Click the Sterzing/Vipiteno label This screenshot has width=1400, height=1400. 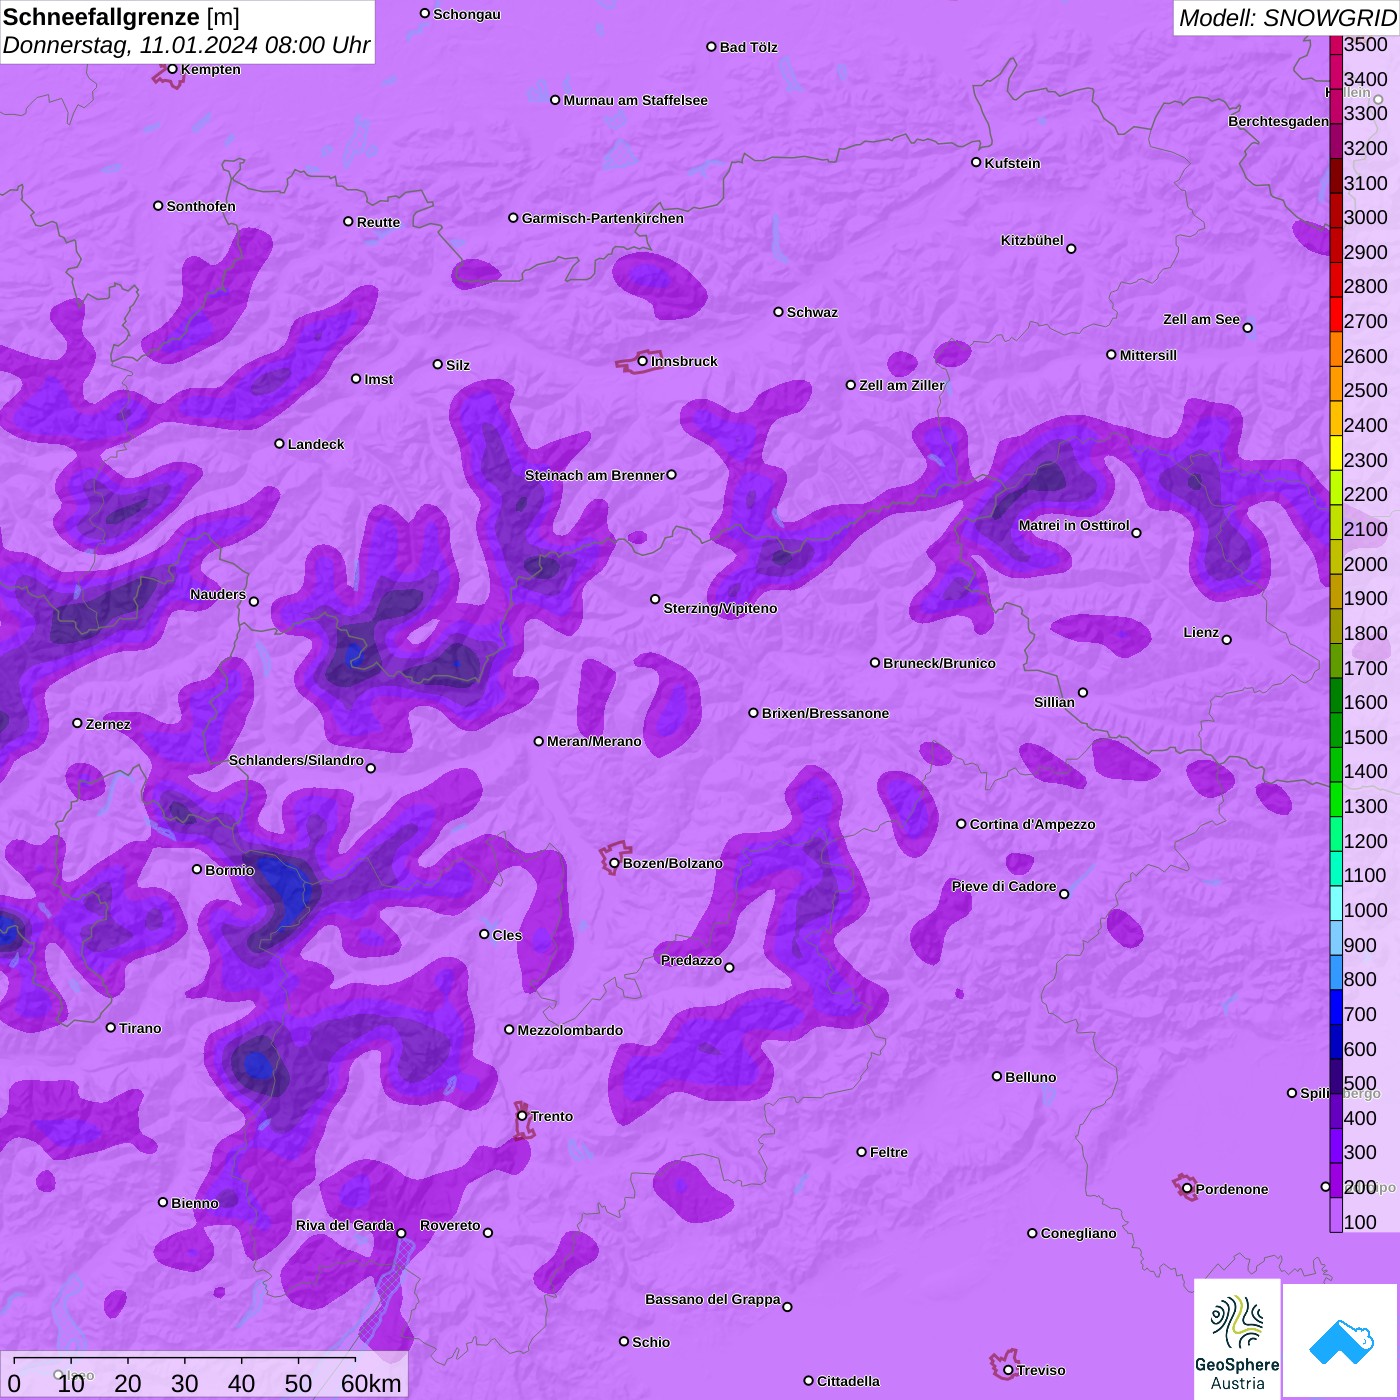[720, 608]
